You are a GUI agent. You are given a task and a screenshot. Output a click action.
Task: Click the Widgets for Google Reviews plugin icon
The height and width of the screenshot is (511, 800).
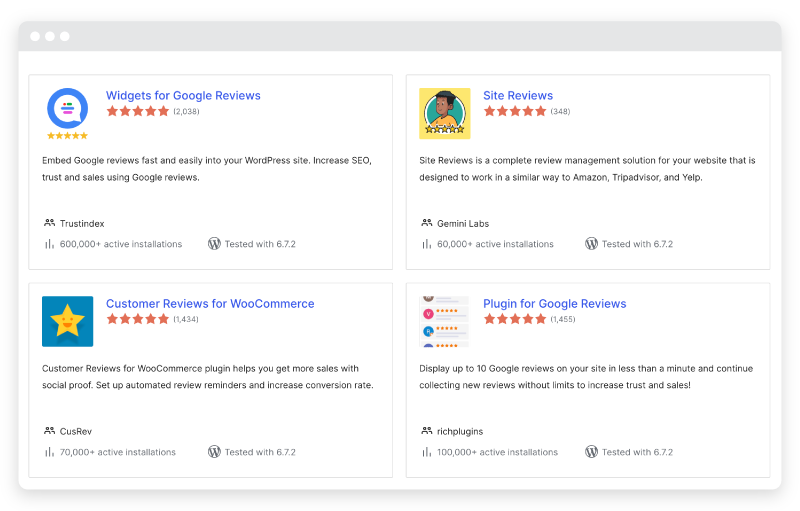[x=67, y=113]
